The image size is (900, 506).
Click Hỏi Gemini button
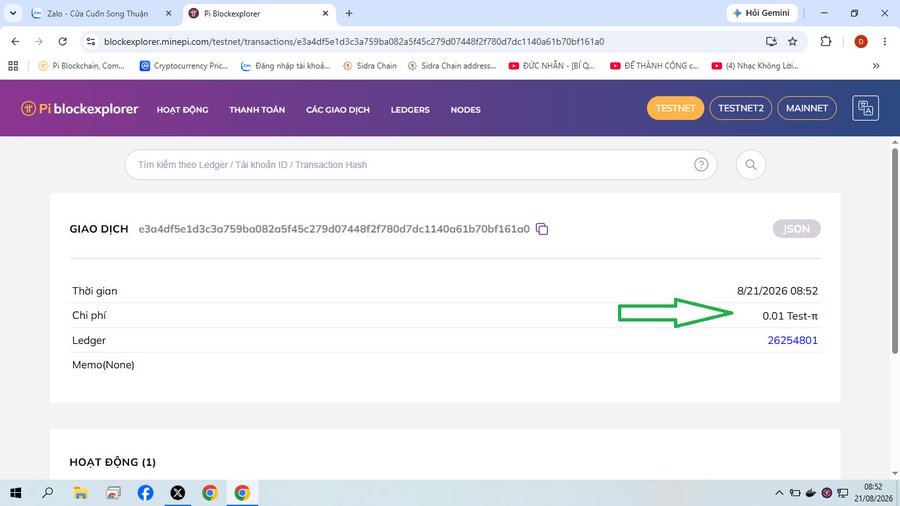click(x=762, y=13)
